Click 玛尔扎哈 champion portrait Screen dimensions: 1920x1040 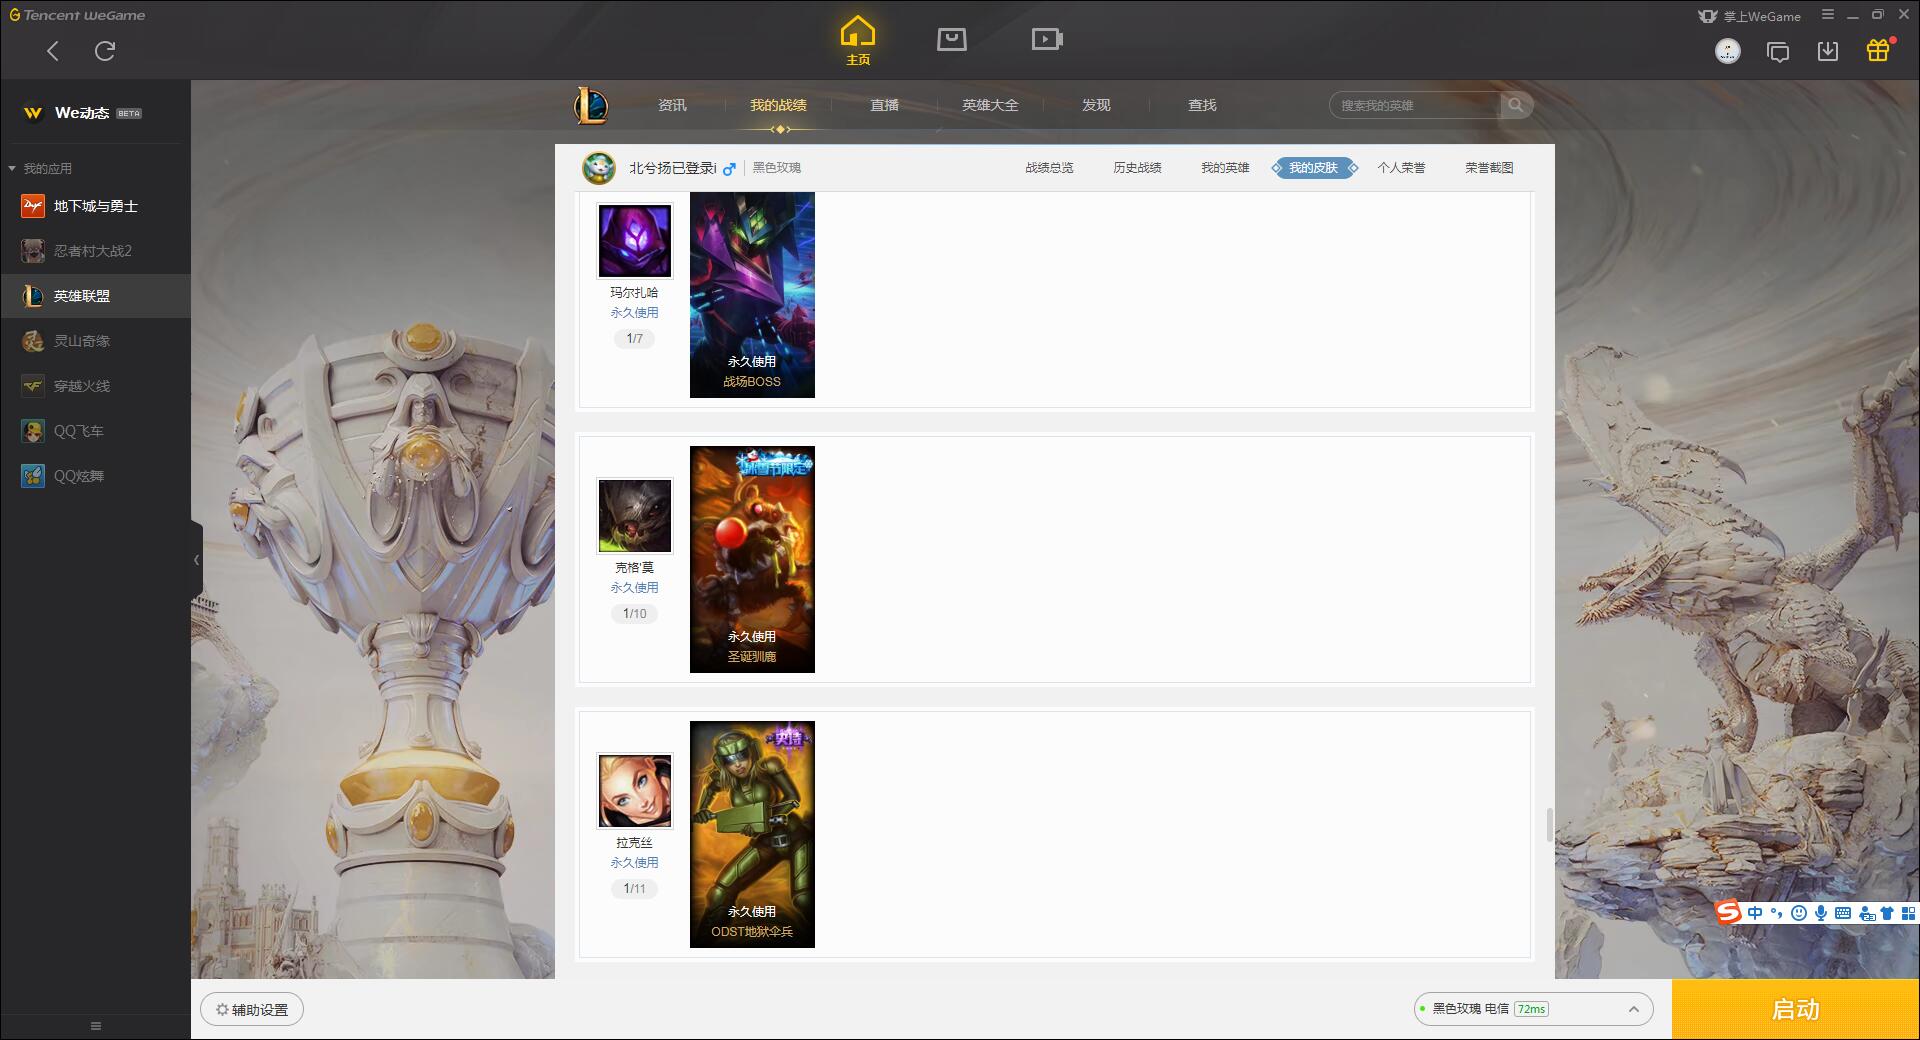tap(635, 241)
